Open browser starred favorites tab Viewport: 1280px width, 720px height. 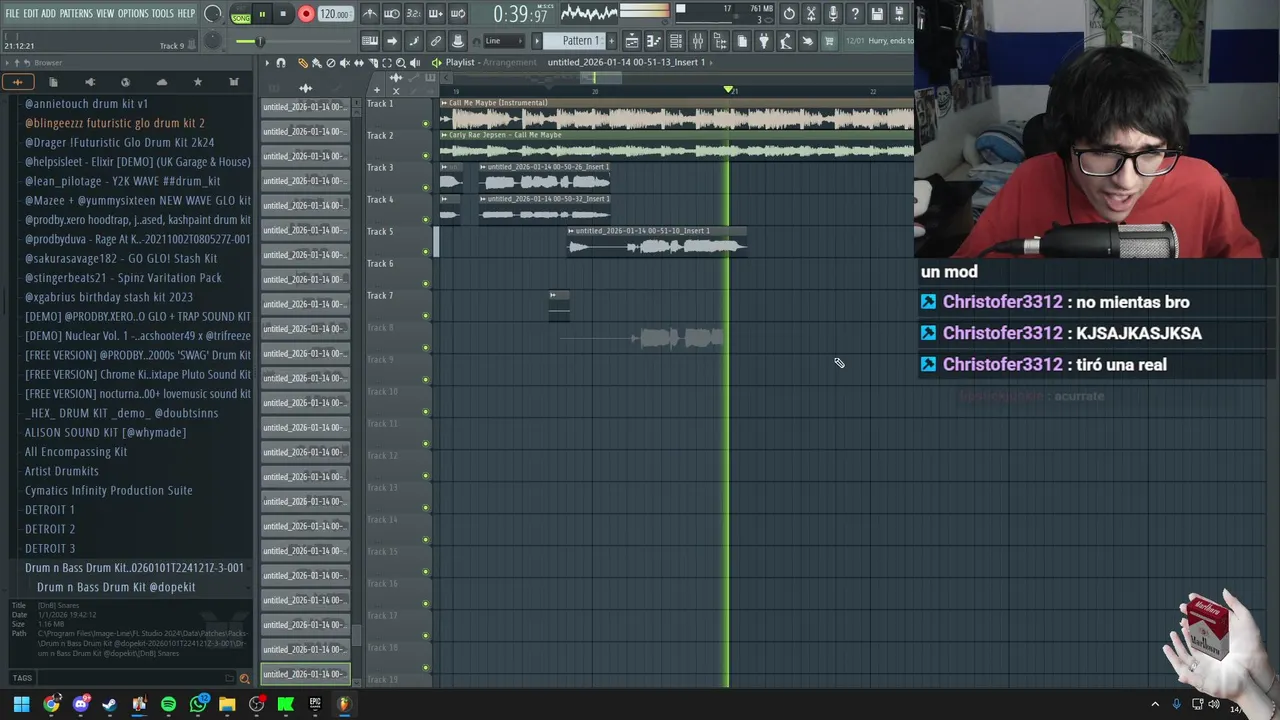(x=198, y=82)
